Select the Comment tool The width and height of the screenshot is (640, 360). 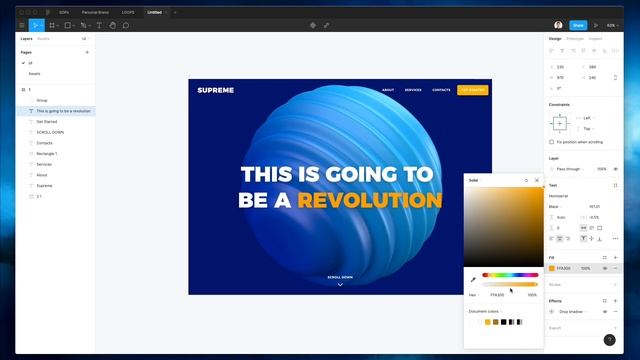pos(126,25)
